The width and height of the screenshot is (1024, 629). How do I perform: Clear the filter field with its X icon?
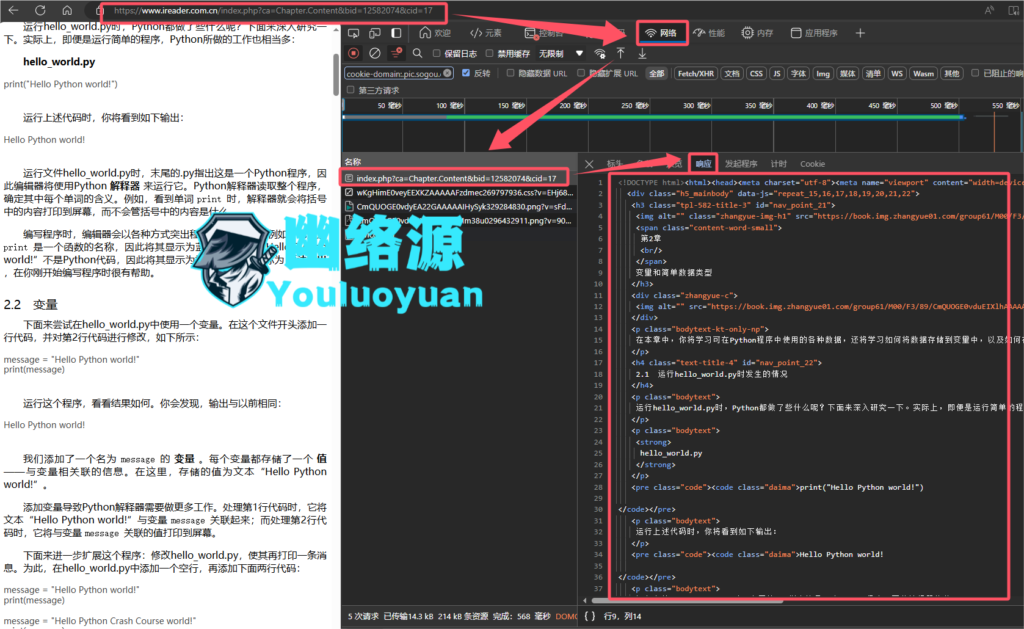(x=447, y=73)
